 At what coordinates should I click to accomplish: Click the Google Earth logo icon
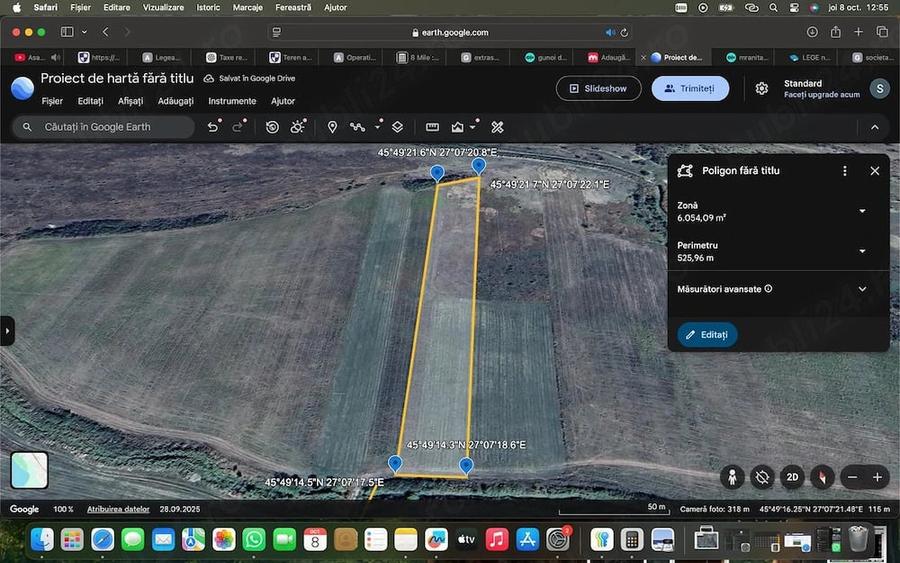22,88
